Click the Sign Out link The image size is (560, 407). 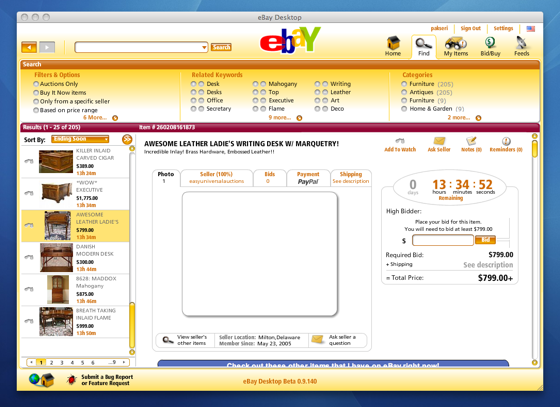point(470,28)
